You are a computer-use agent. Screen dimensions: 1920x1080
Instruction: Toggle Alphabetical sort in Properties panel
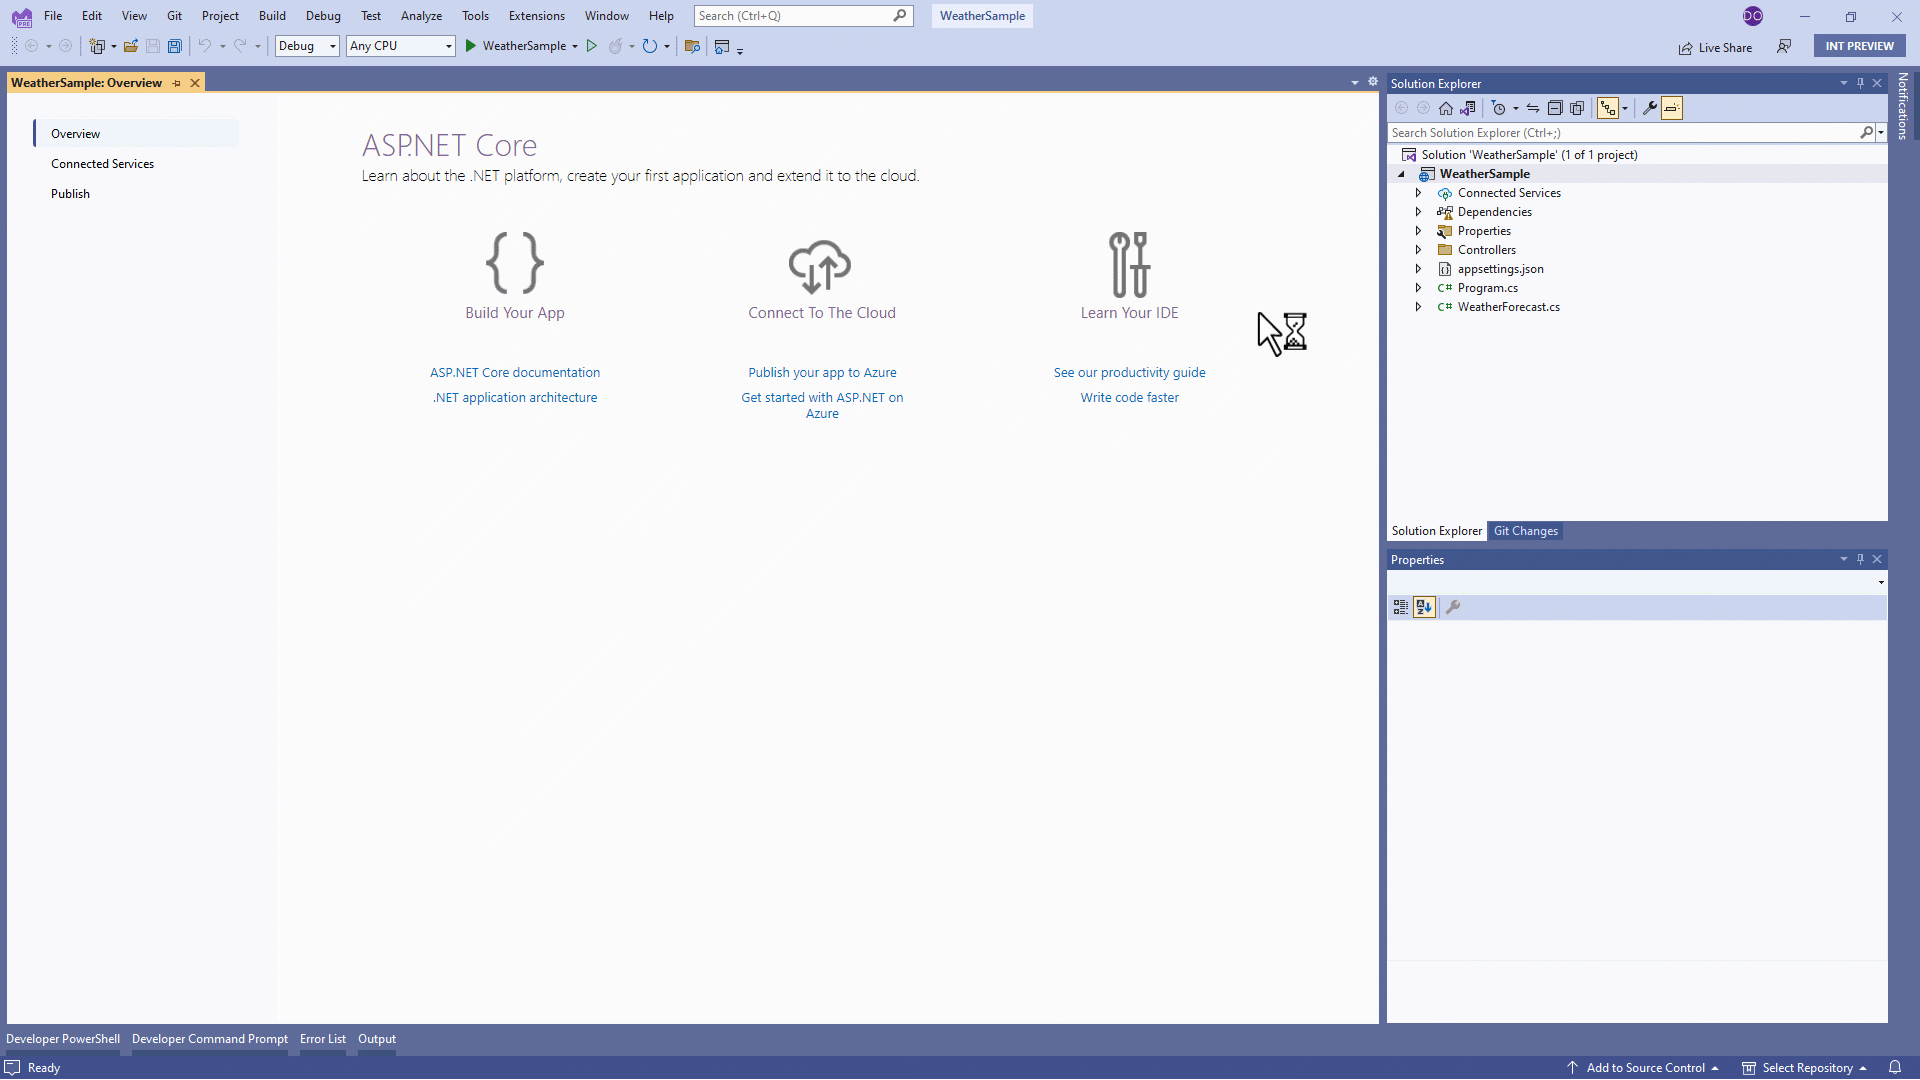tap(1424, 607)
